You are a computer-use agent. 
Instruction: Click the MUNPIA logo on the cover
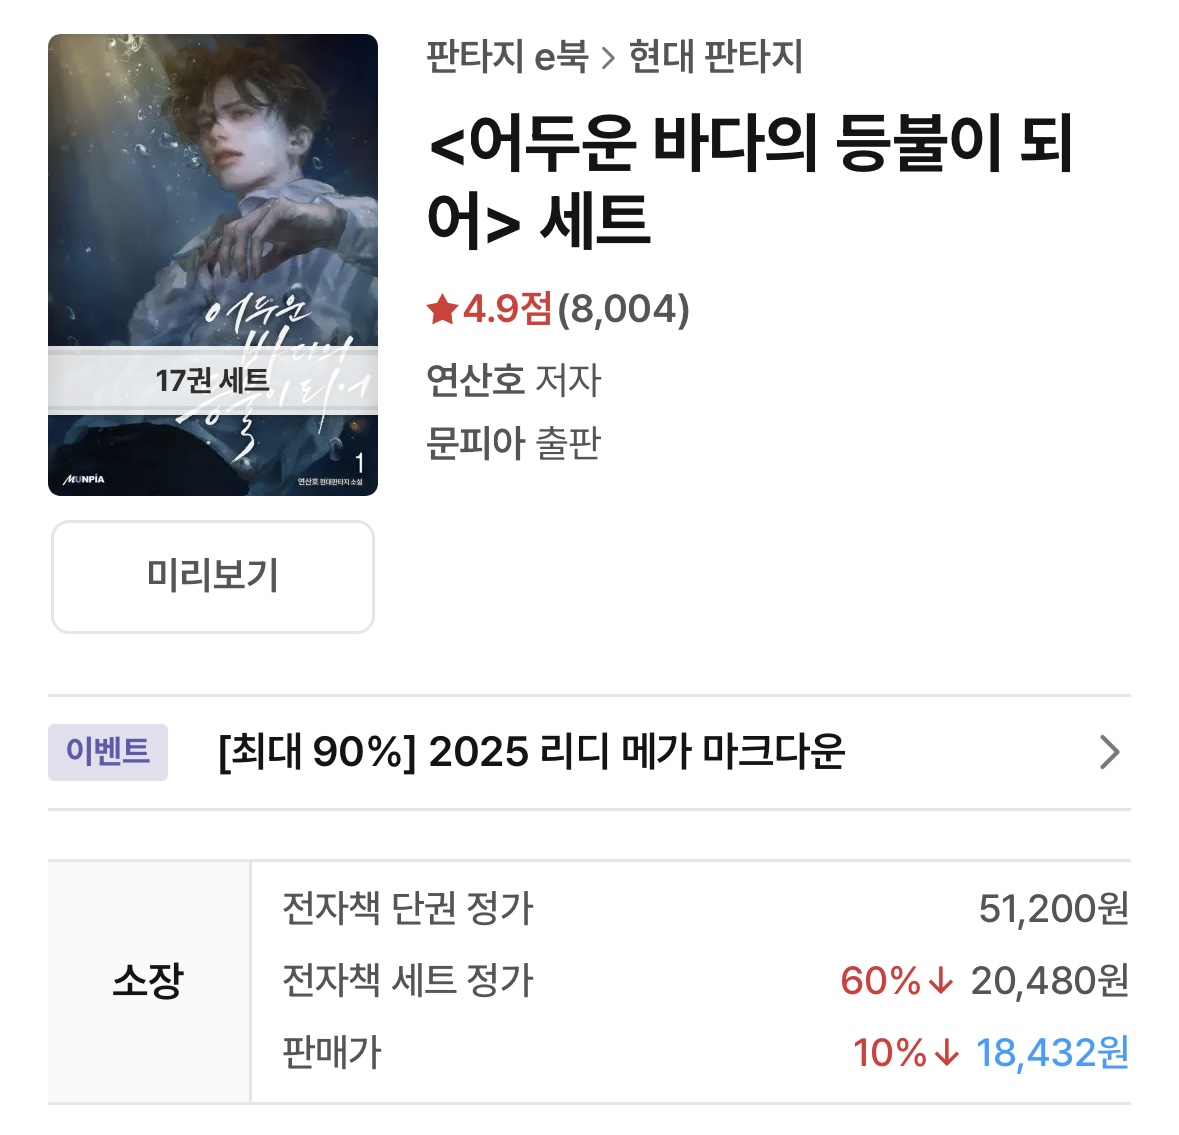84,479
